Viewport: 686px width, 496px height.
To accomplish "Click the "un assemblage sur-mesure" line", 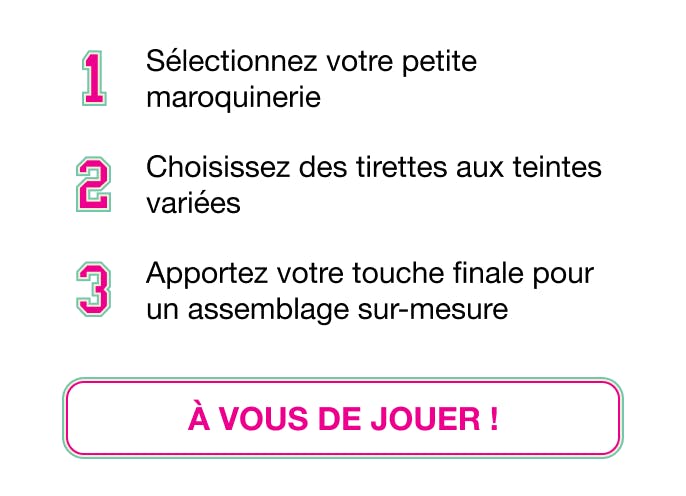I will pos(327,309).
